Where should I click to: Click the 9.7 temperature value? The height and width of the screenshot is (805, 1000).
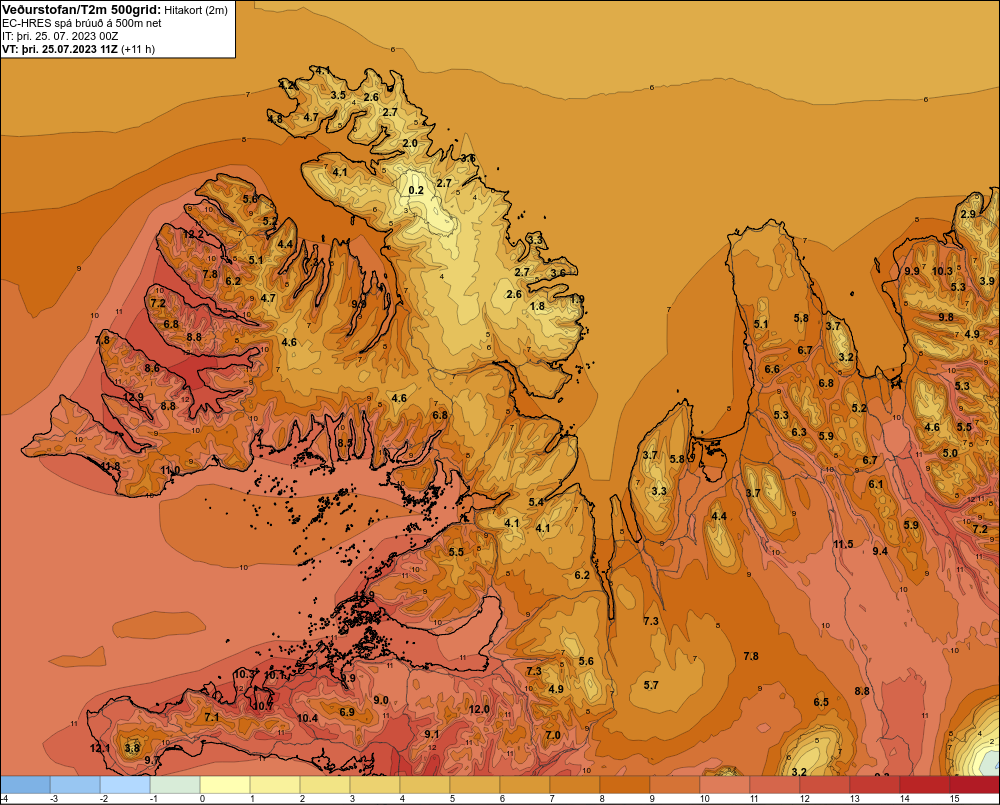pos(152,760)
